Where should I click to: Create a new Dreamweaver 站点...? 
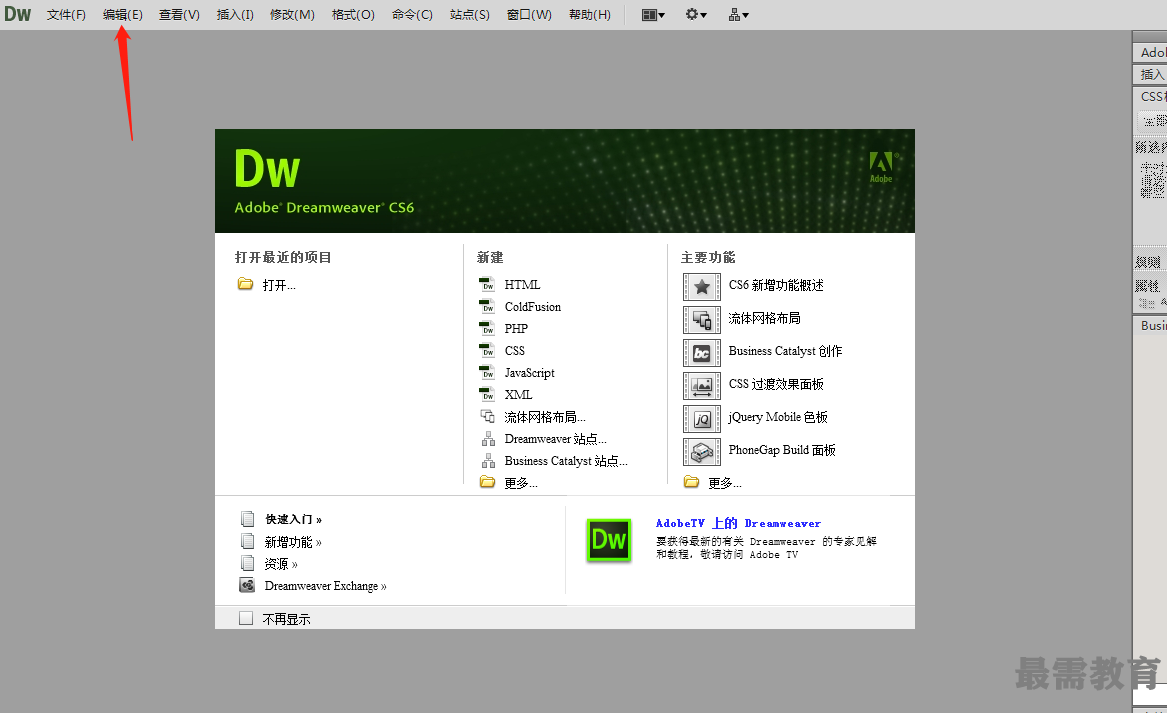555,439
